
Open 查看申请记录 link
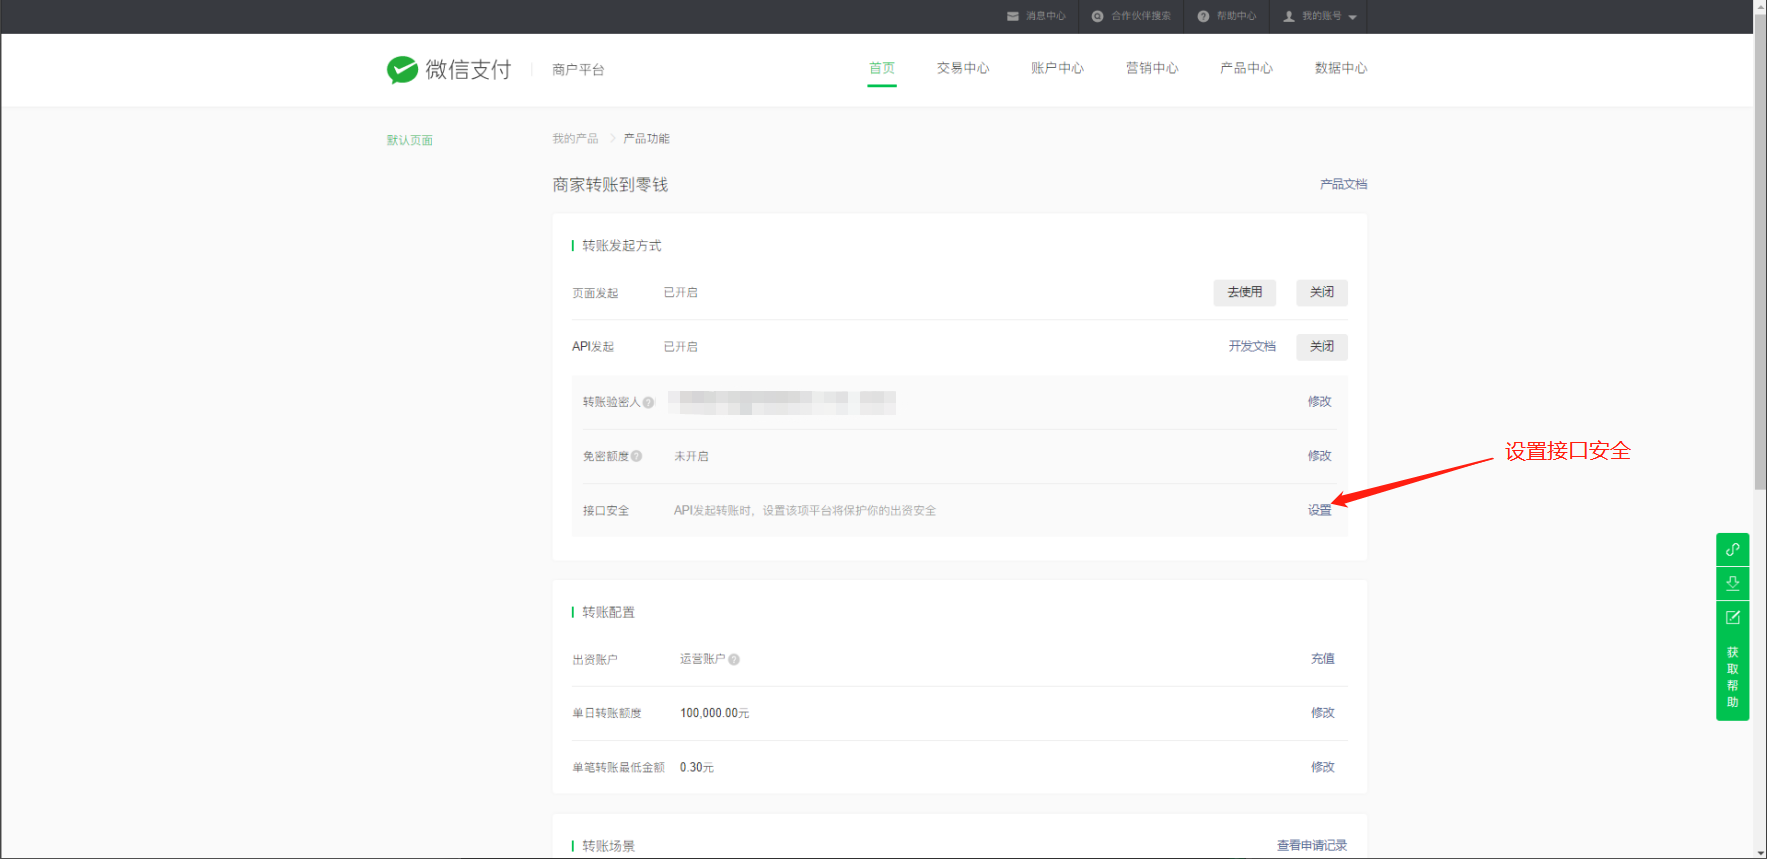(1311, 845)
